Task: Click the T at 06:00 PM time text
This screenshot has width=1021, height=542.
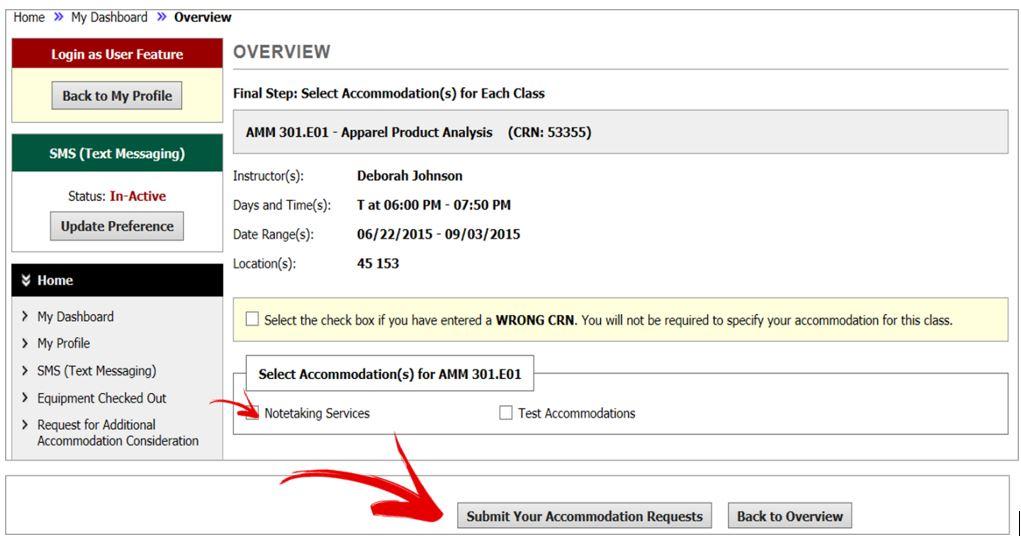Action: pos(434,205)
